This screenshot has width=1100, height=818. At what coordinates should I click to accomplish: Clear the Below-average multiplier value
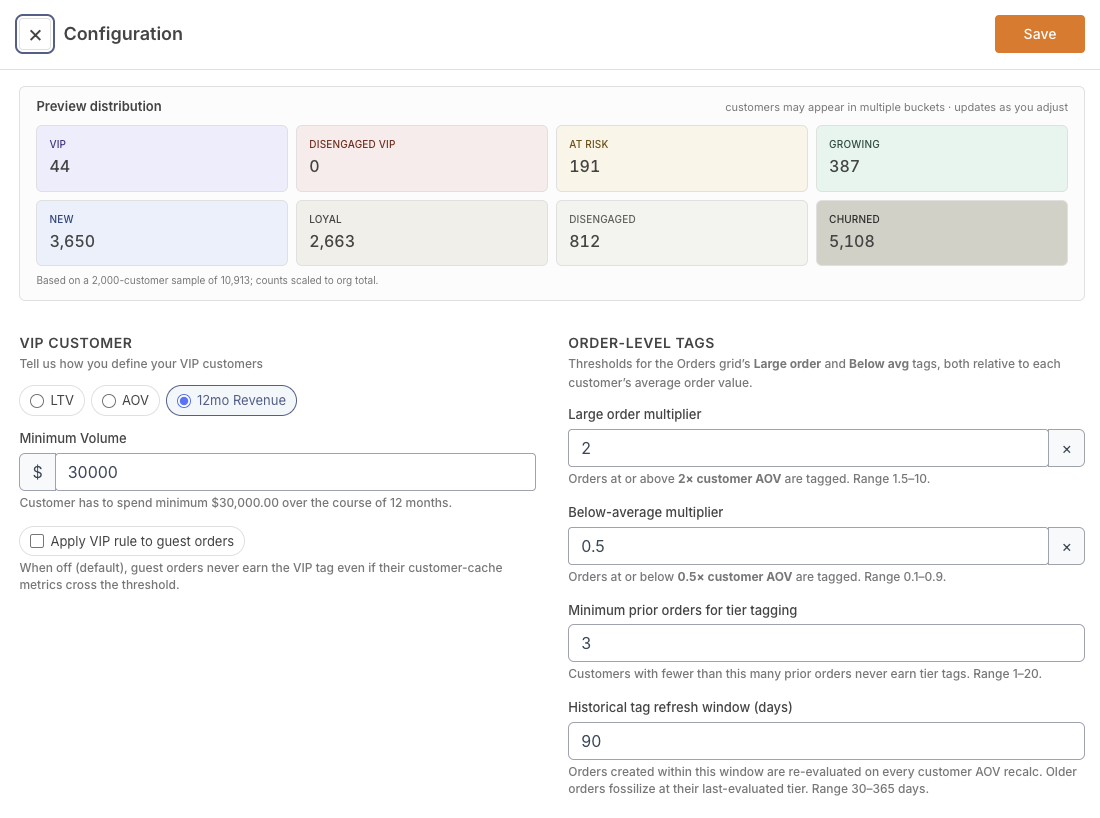coord(1066,547)
